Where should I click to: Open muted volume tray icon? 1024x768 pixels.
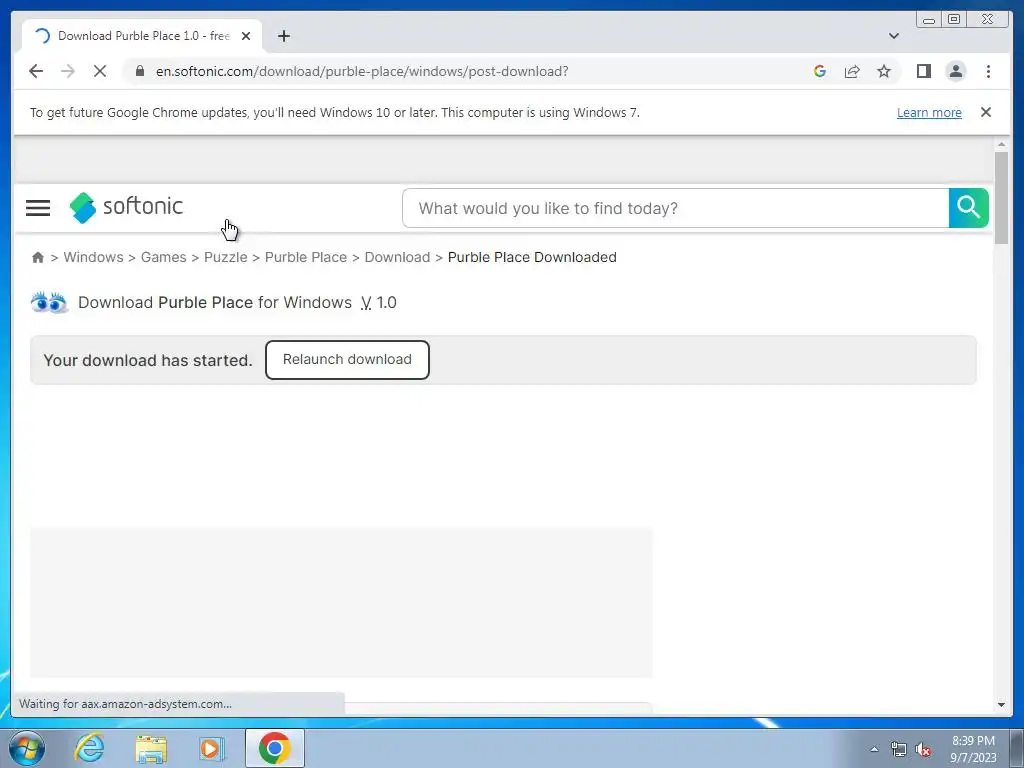click(x=923, y=750)
